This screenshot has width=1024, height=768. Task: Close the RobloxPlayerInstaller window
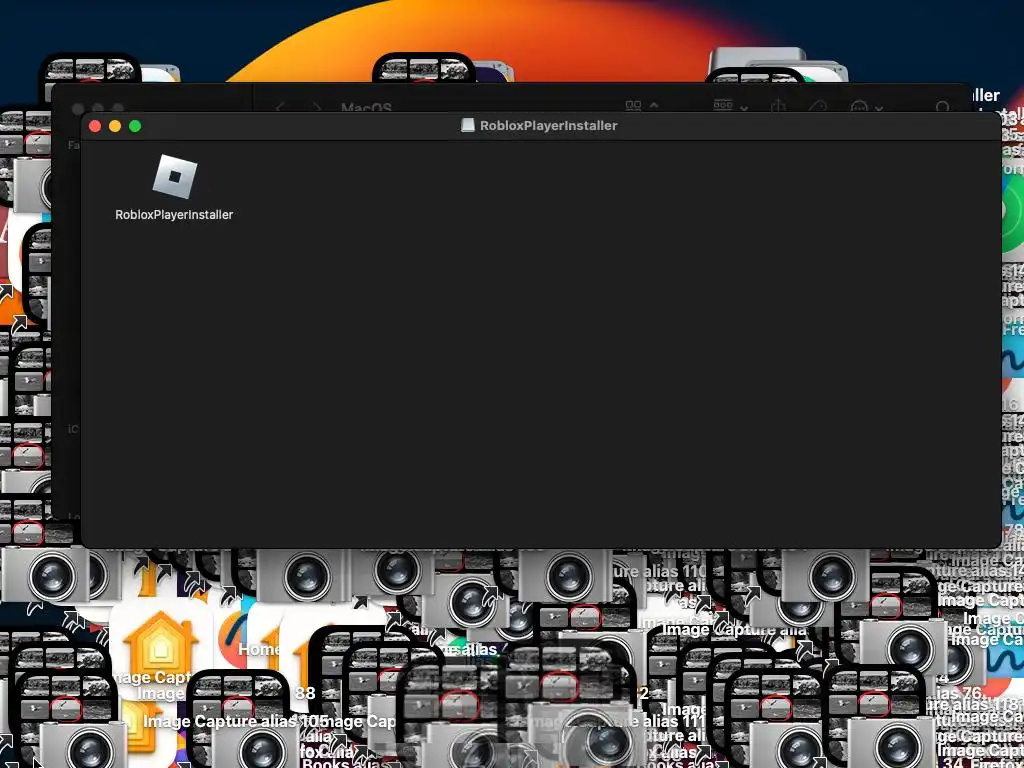pos(95,126)
